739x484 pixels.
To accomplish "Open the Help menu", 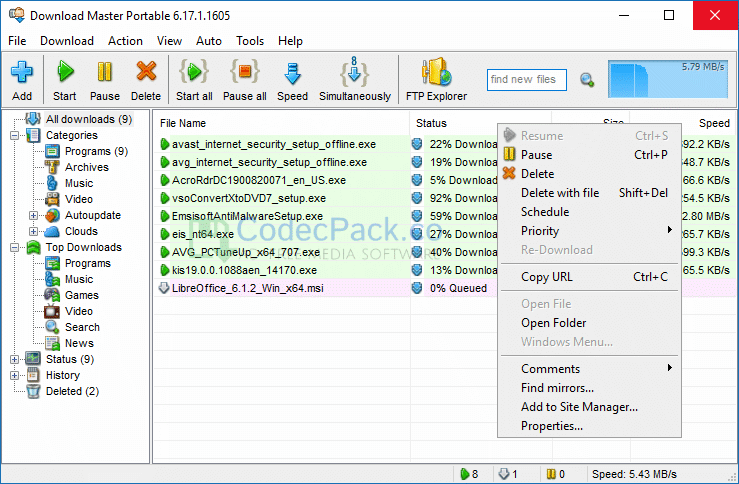I will tap(290, 41).
